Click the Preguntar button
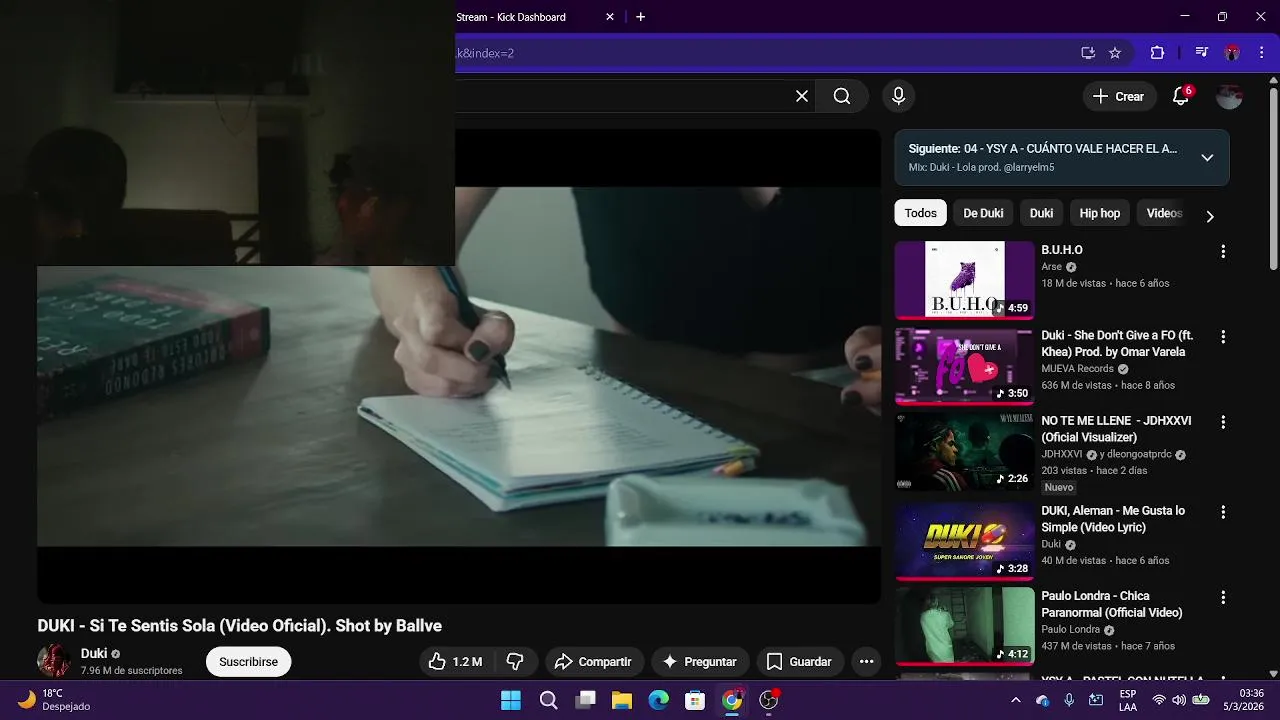The width and height of the screenshot is (1280, 720). click(700, 662)
